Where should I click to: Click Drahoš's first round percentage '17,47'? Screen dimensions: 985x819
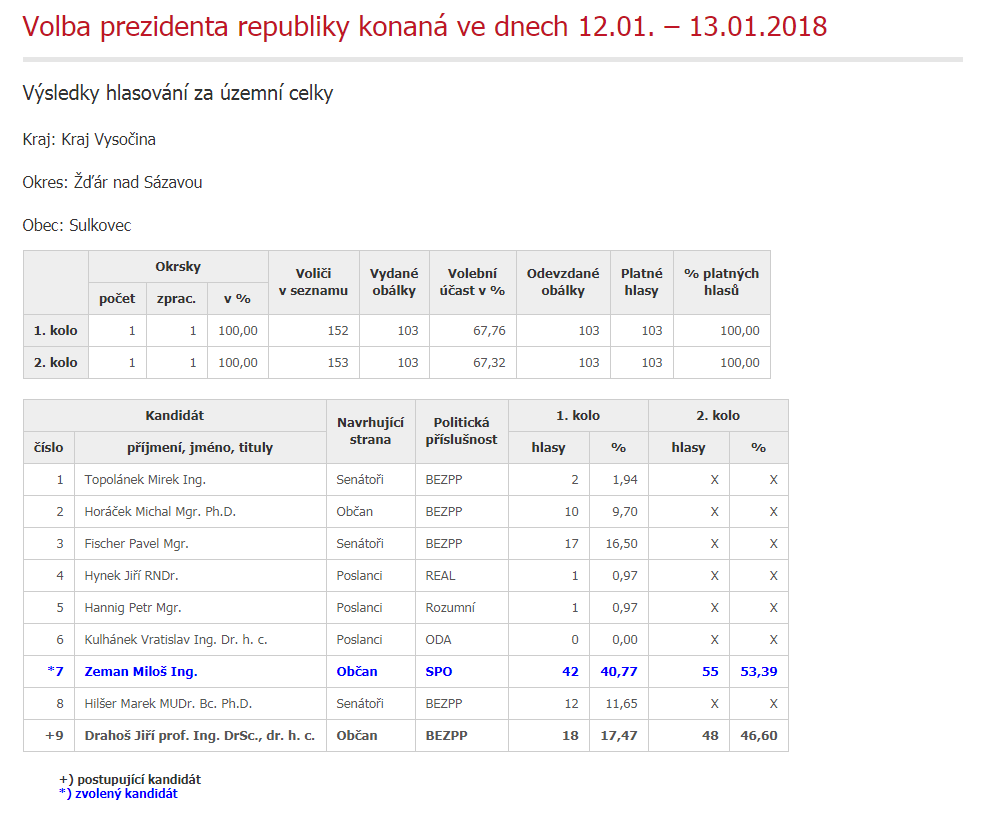[619, 735]
